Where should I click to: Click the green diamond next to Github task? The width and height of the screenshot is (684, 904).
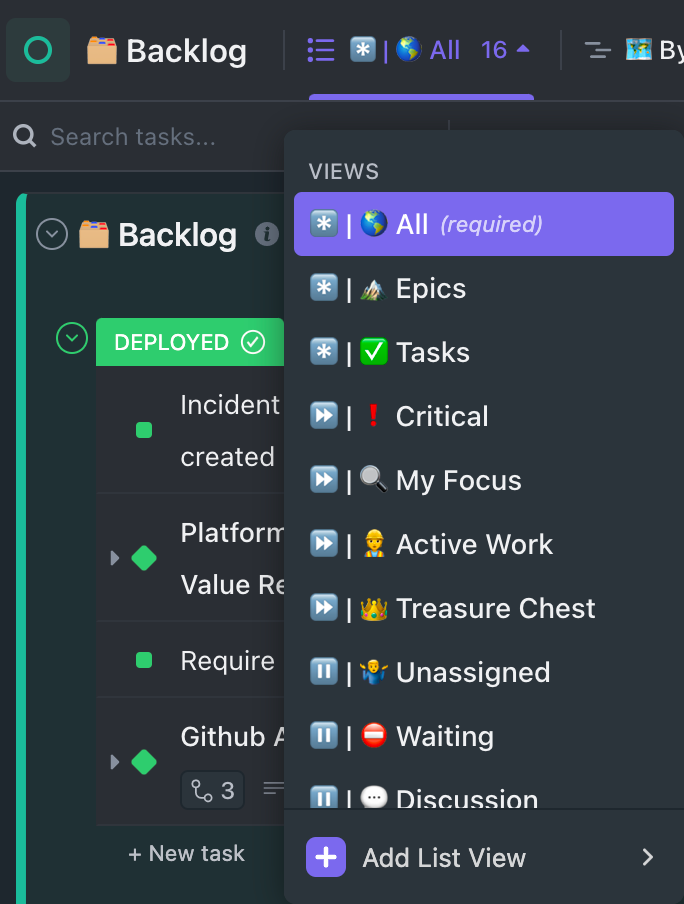[x=144, y=762]
